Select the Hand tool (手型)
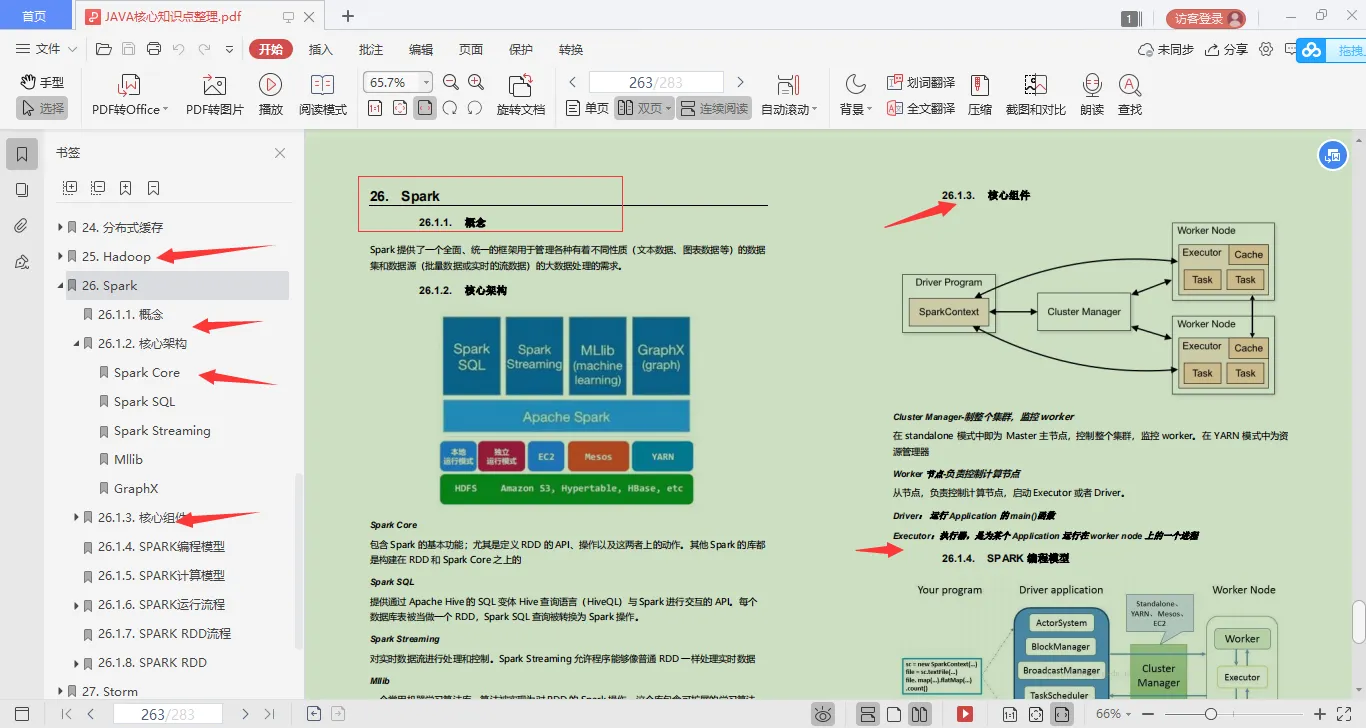Viewport: 1366px width, 728px height. point(42,82)
